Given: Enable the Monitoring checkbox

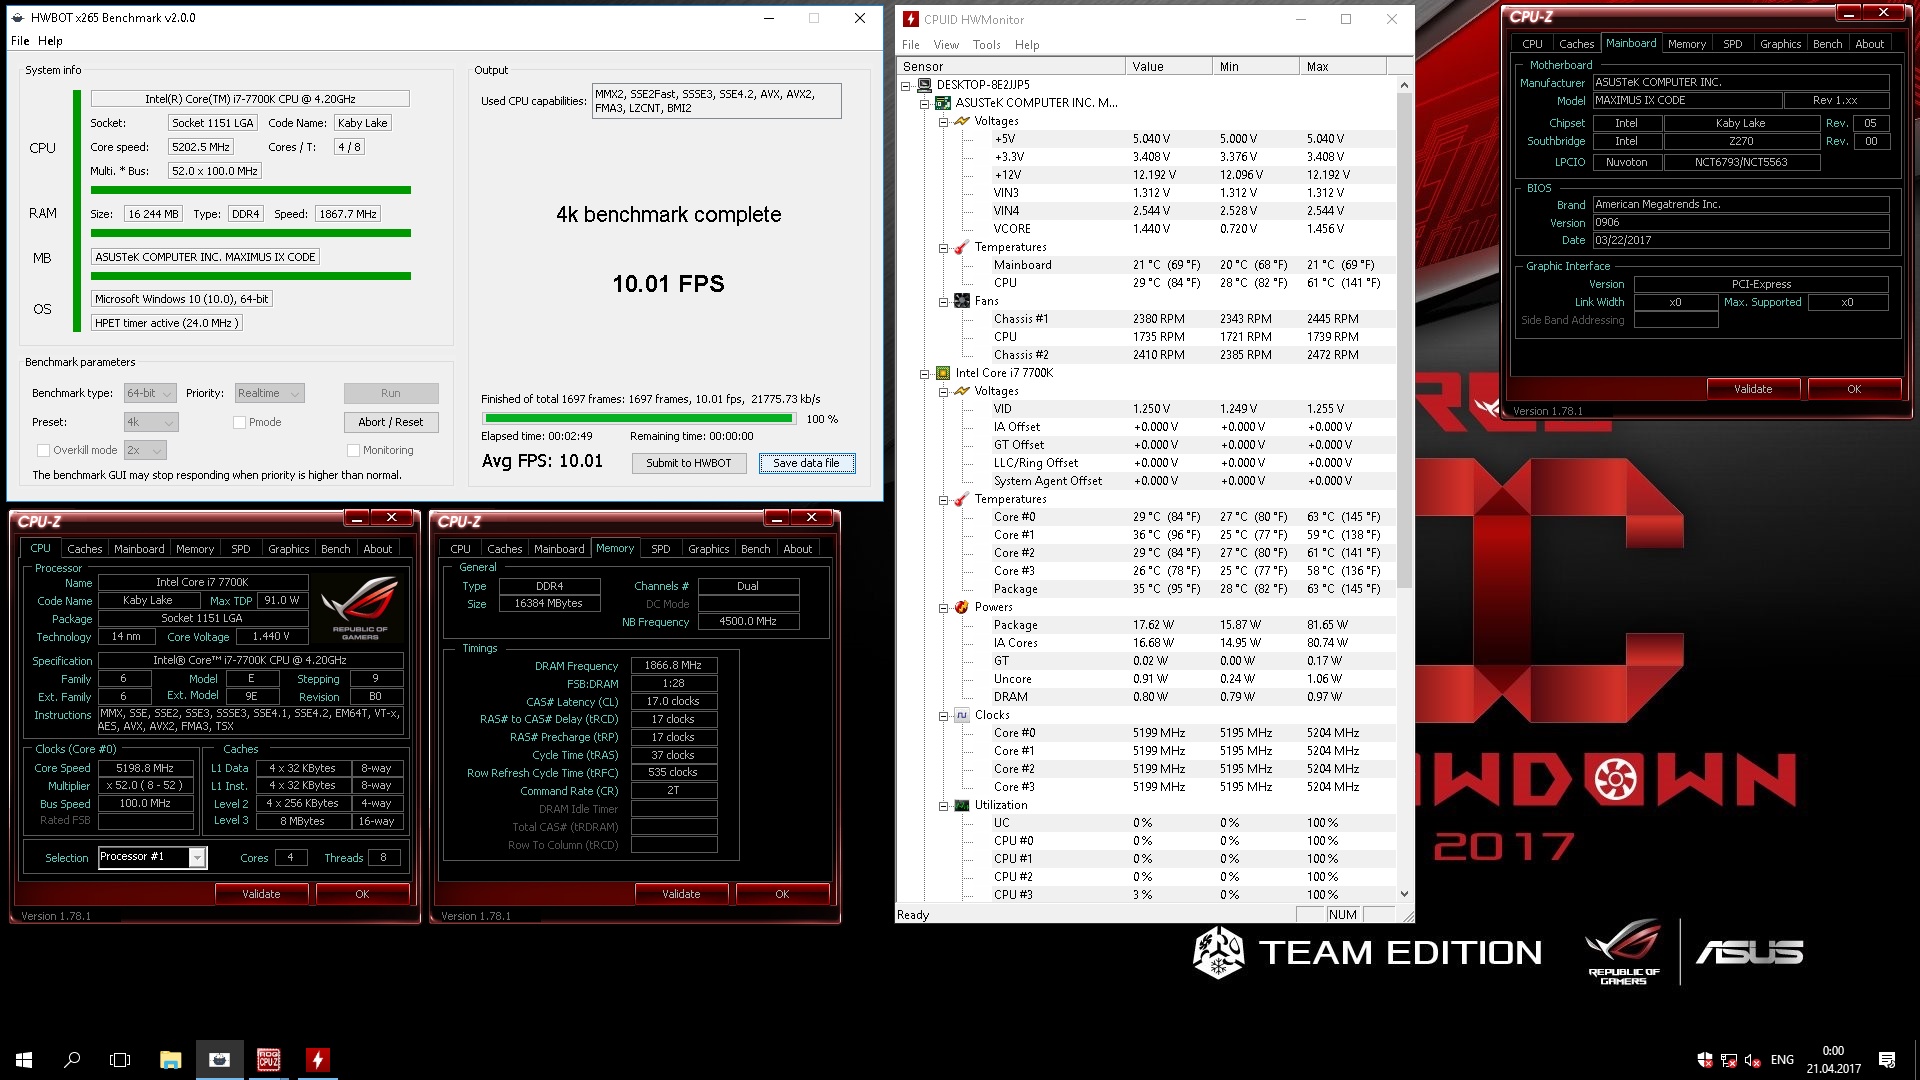Looking at the screenshot, I should point(353,450).
